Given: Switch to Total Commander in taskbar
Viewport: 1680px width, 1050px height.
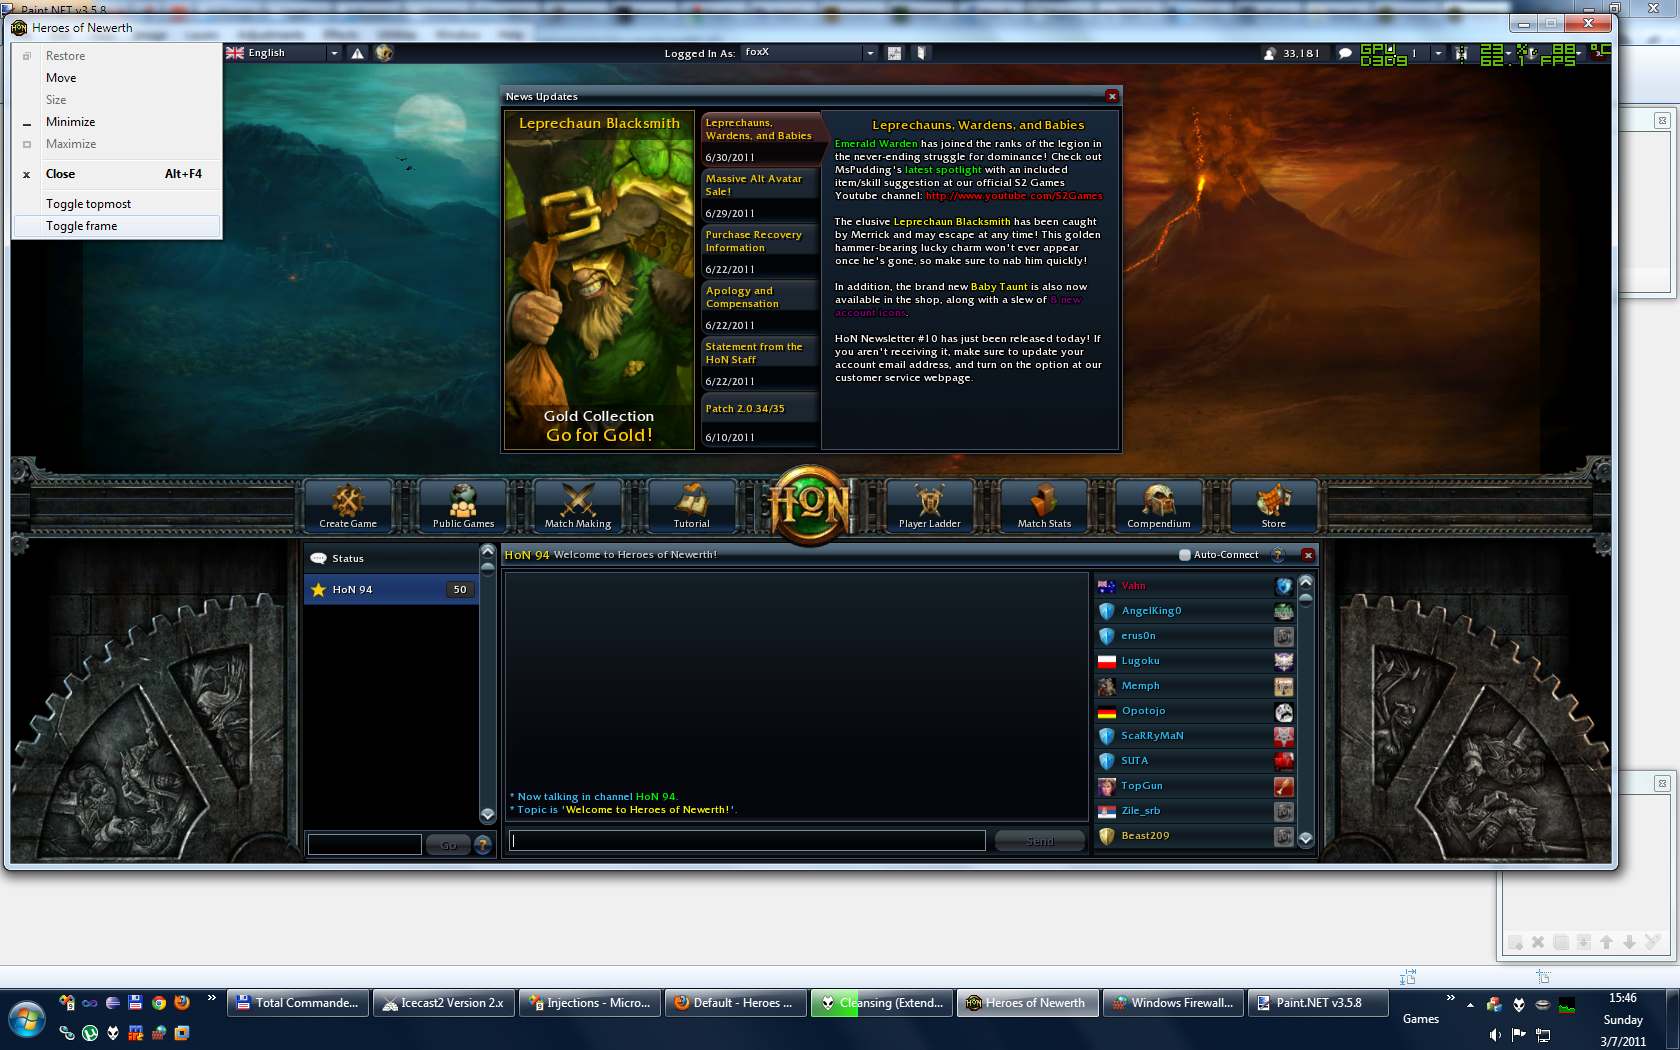Looking at the screenshot, I should click(x=298, y=1003).
